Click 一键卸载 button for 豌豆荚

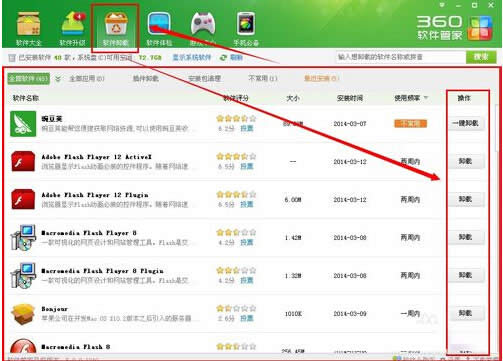pos(465,123)
